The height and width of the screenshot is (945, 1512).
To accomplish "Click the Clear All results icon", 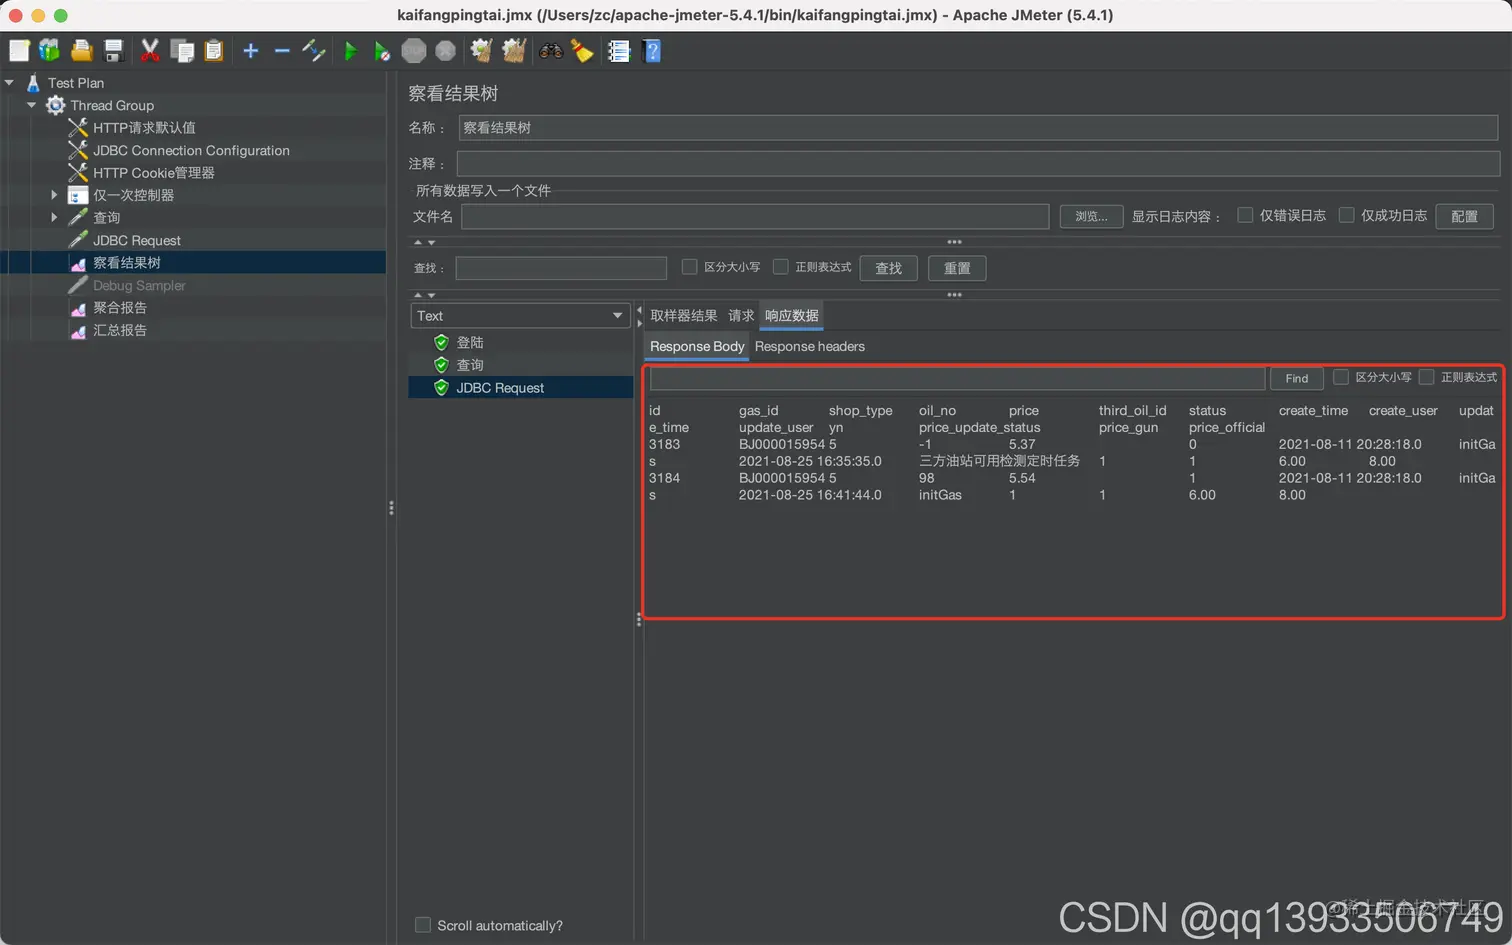I will pyautogui.click(x=514, y=51).
